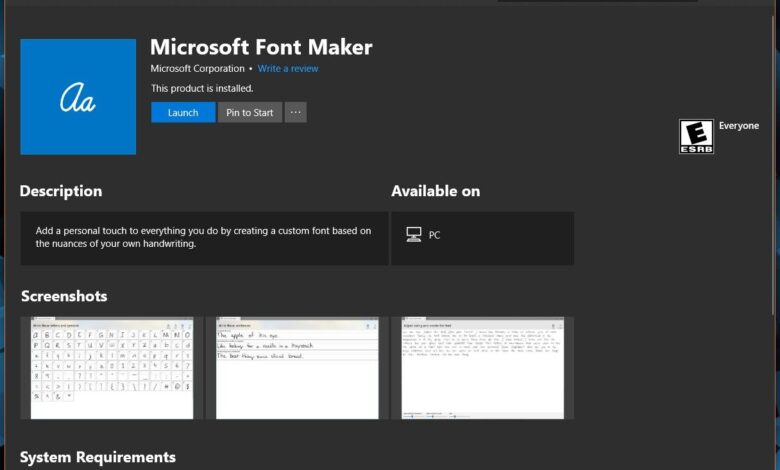This screenshot has width=780, height=470.
Task: Pin the app to Start
Action: point(250,112)
